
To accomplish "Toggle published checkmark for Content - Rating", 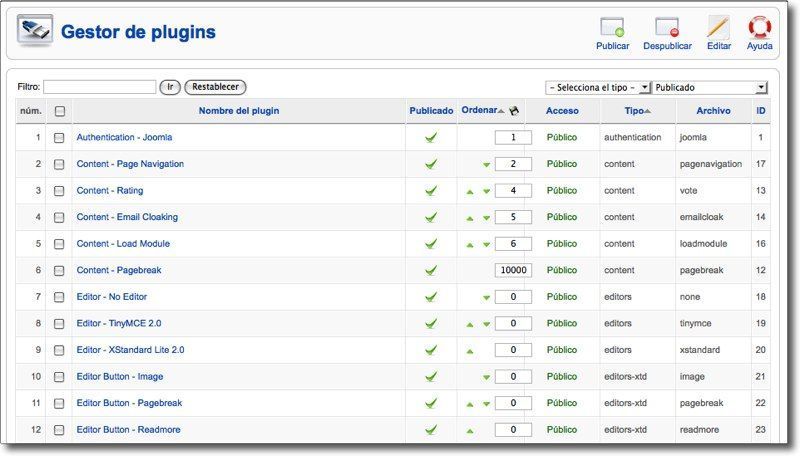I will pos(431,191).
